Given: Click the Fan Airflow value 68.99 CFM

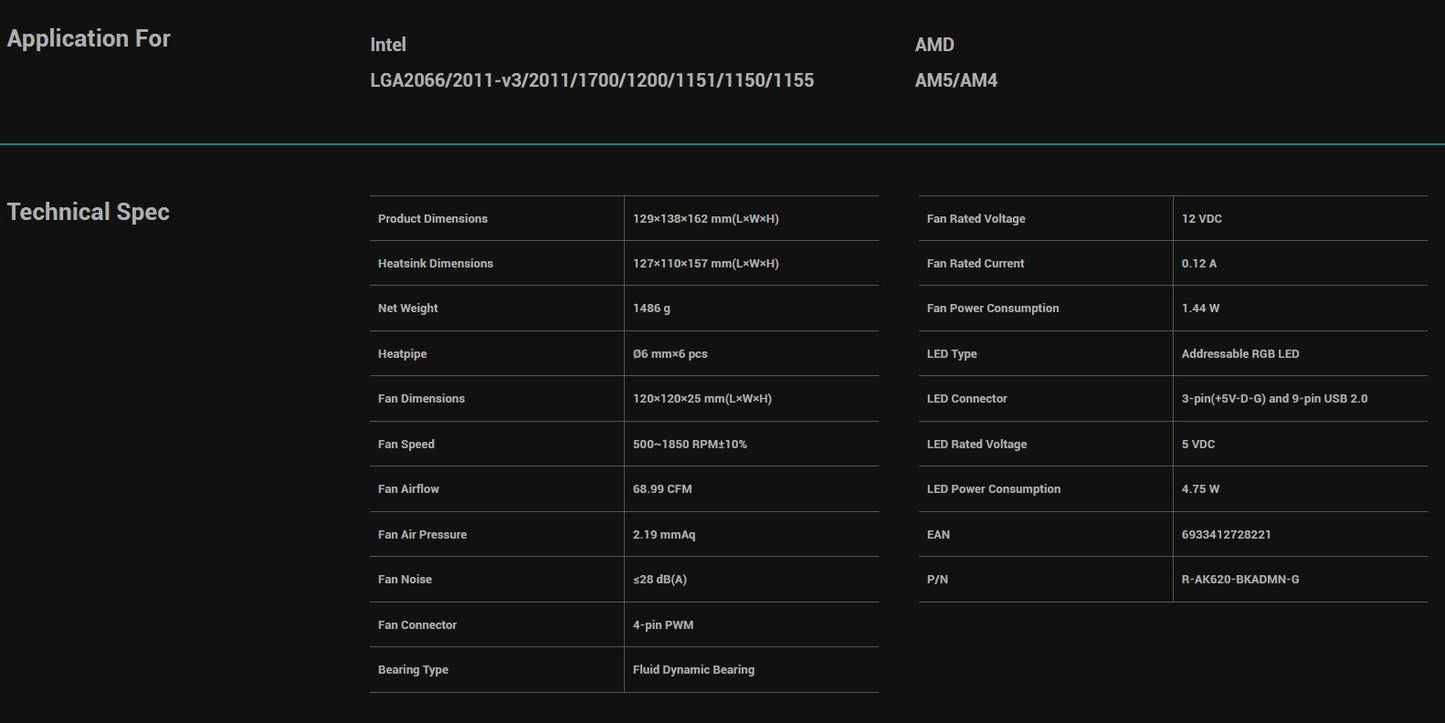Looking at the screenshot, I should click(662, 489).
